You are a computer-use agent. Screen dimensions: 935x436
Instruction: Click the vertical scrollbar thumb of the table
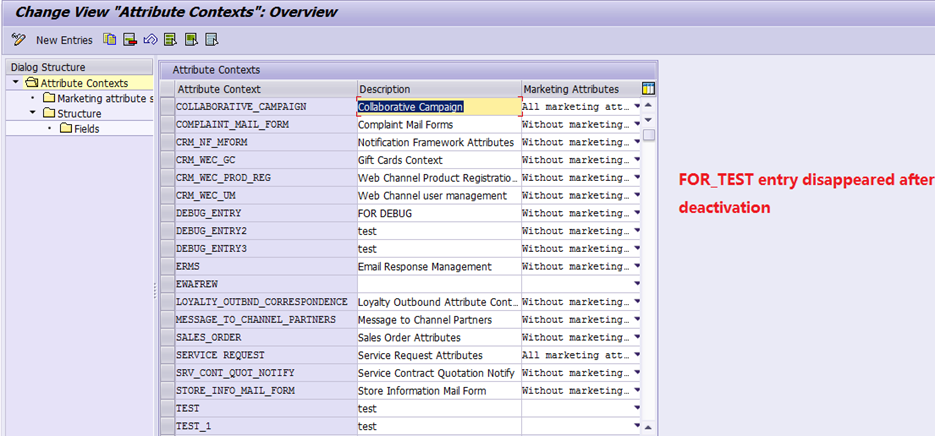click(x=648, y=135)
